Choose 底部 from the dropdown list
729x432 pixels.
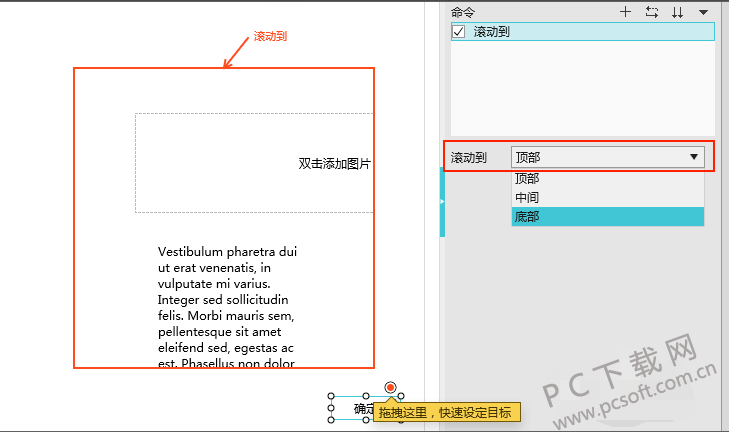(608, 217)
